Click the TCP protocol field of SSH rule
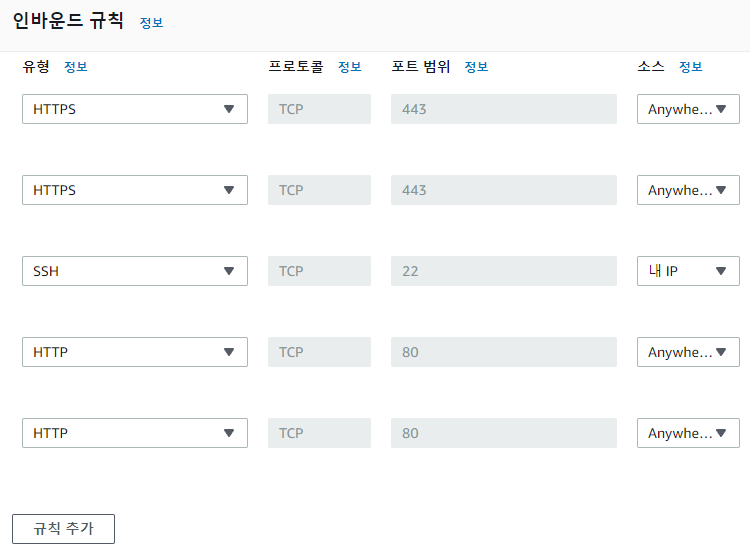750x549 pixels. tap(319, 271)
